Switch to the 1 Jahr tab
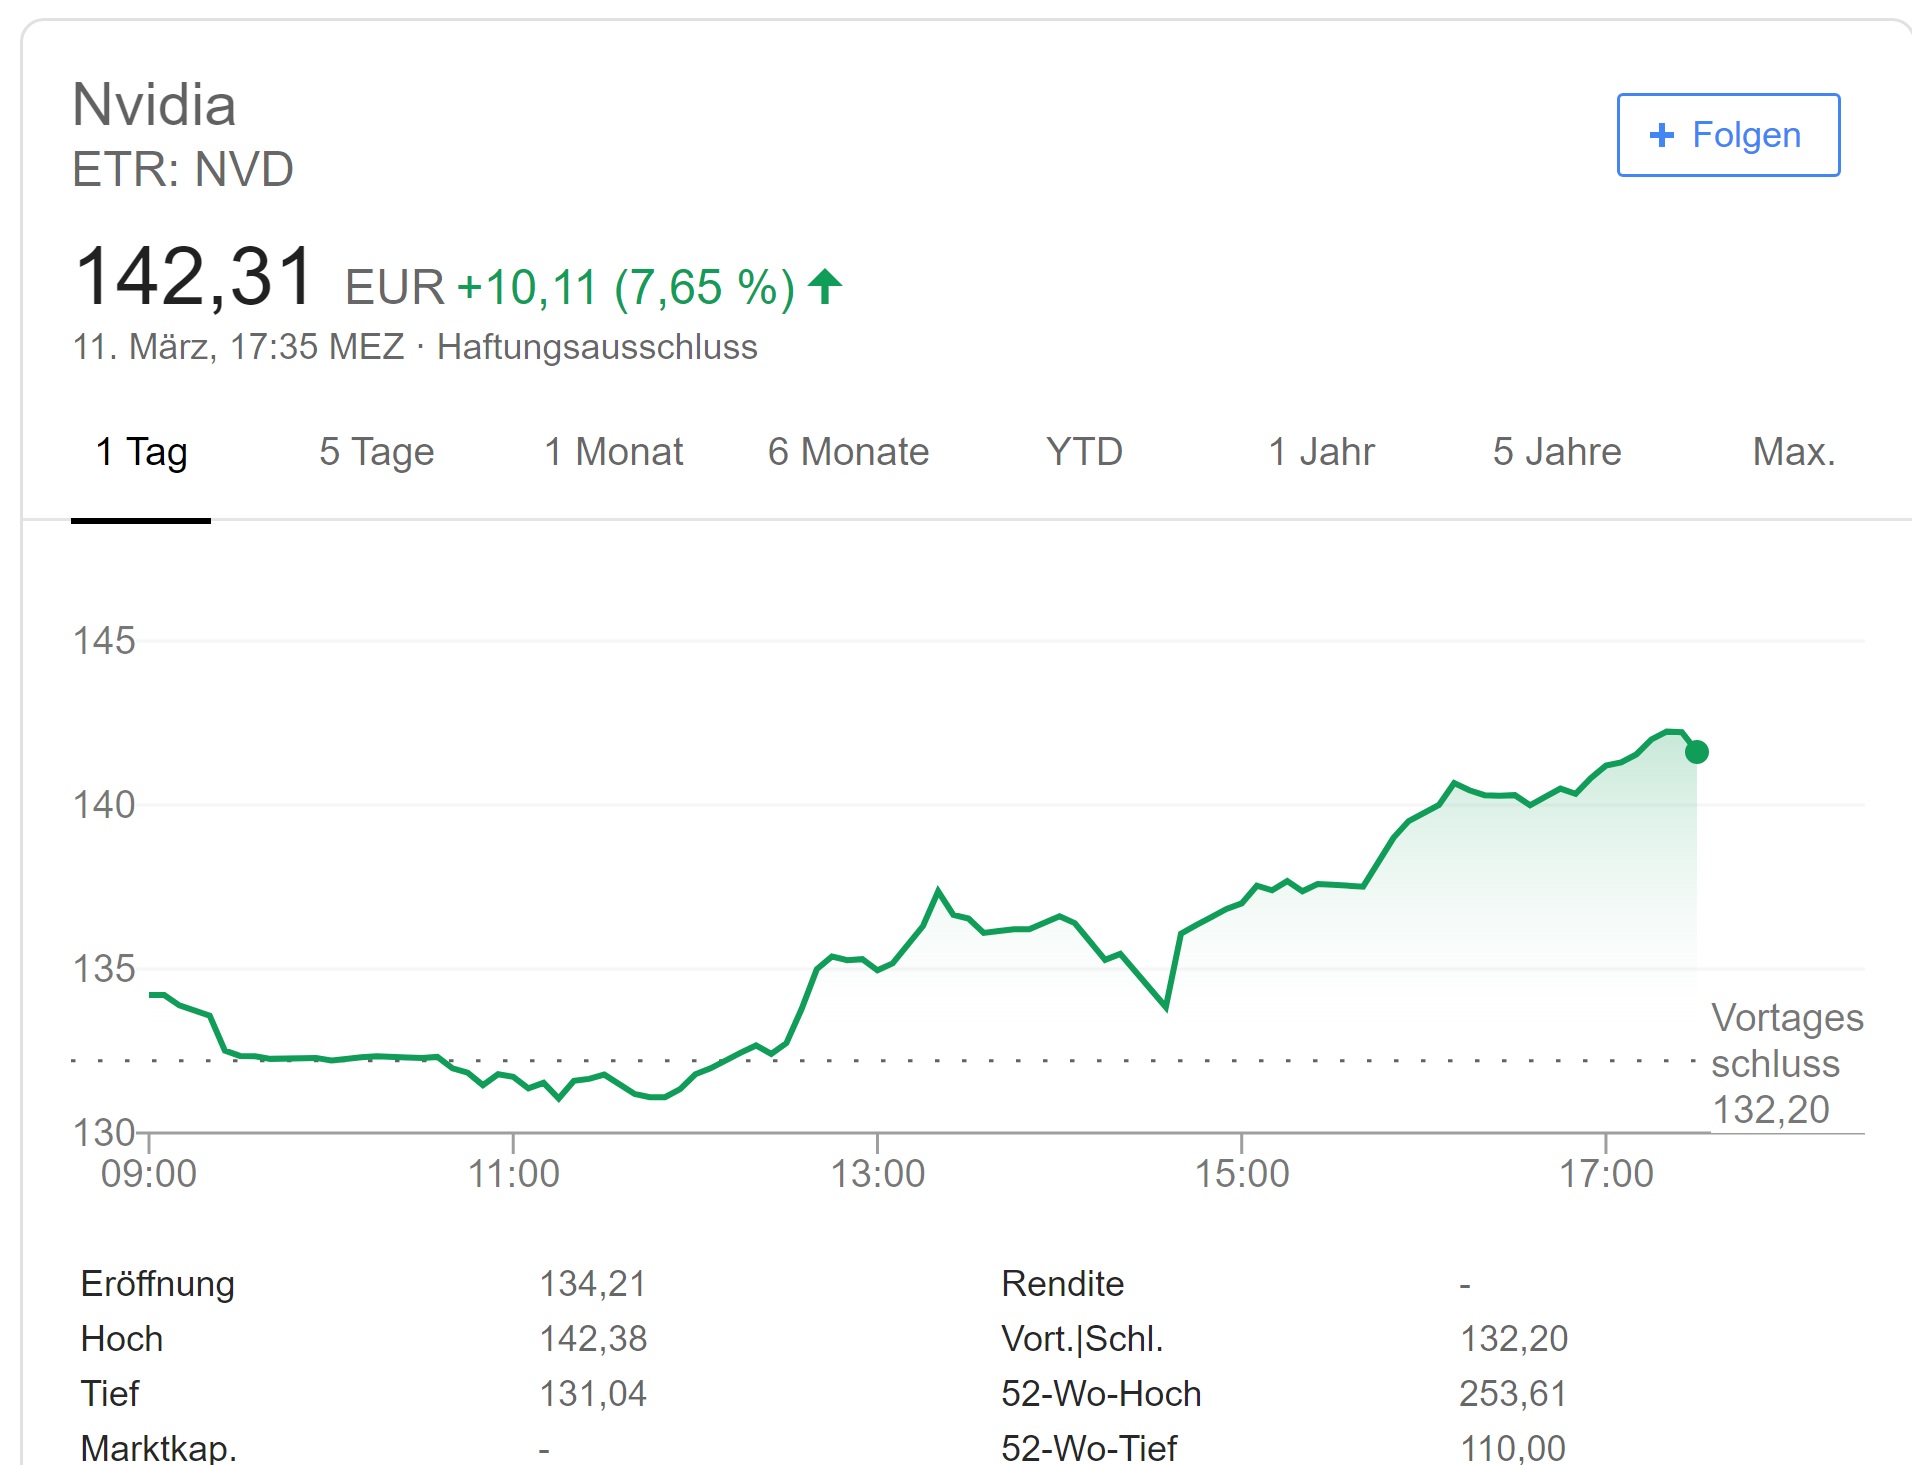Image resolution: width=1912 pixels, height=1465 pixels. pyautogui.click(x=1321, y=452)
